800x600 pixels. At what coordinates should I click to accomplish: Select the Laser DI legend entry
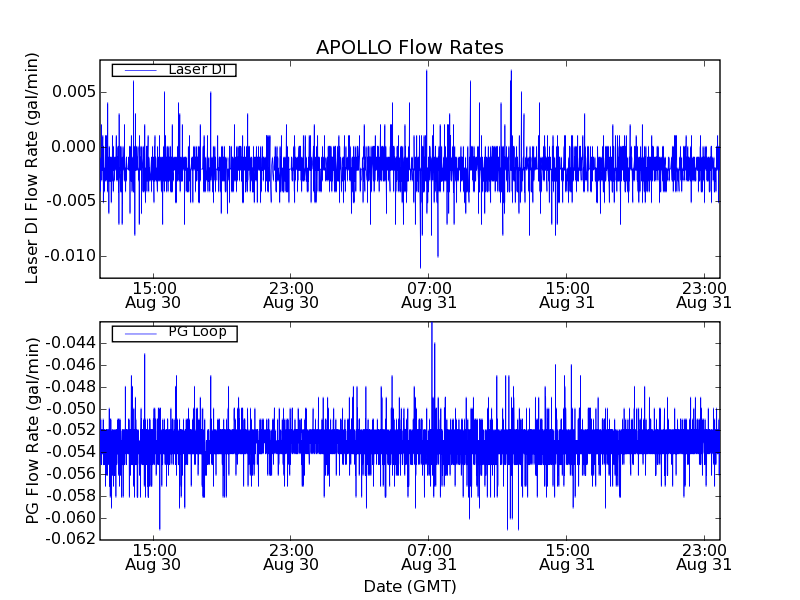tap(196, 70)
